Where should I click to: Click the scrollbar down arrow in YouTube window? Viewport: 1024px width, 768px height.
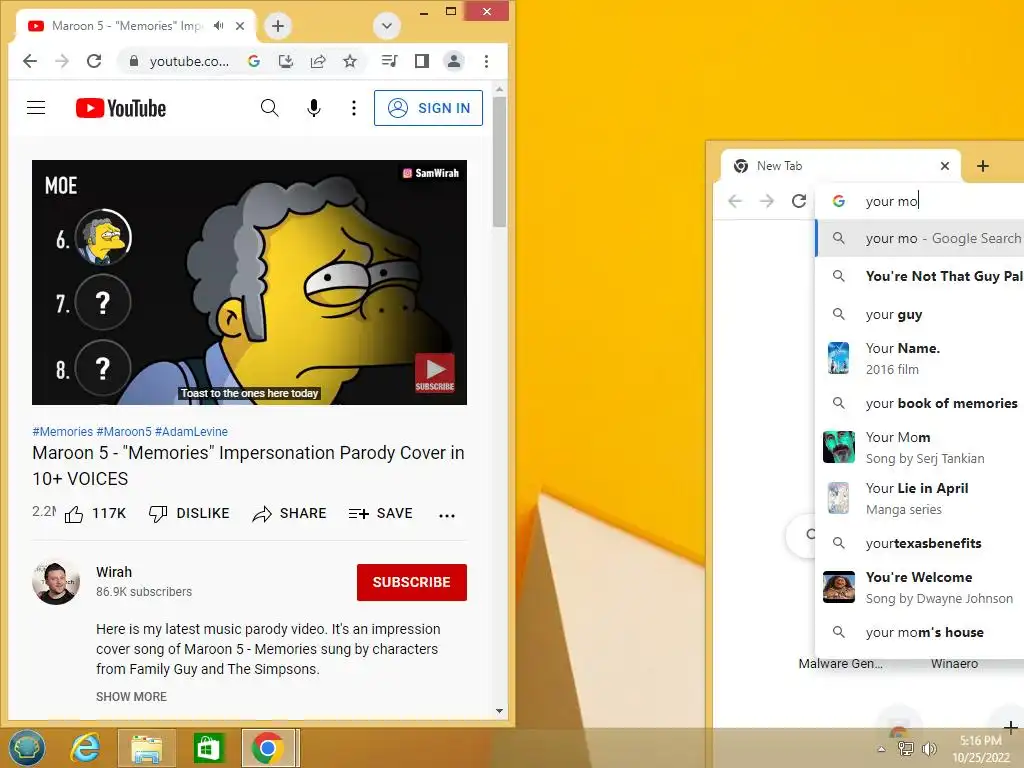[x=500, y=711]
